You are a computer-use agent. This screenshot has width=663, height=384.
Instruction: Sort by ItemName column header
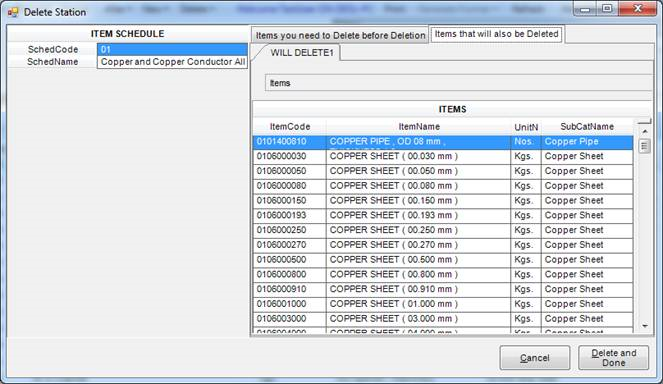click(419, 126)
